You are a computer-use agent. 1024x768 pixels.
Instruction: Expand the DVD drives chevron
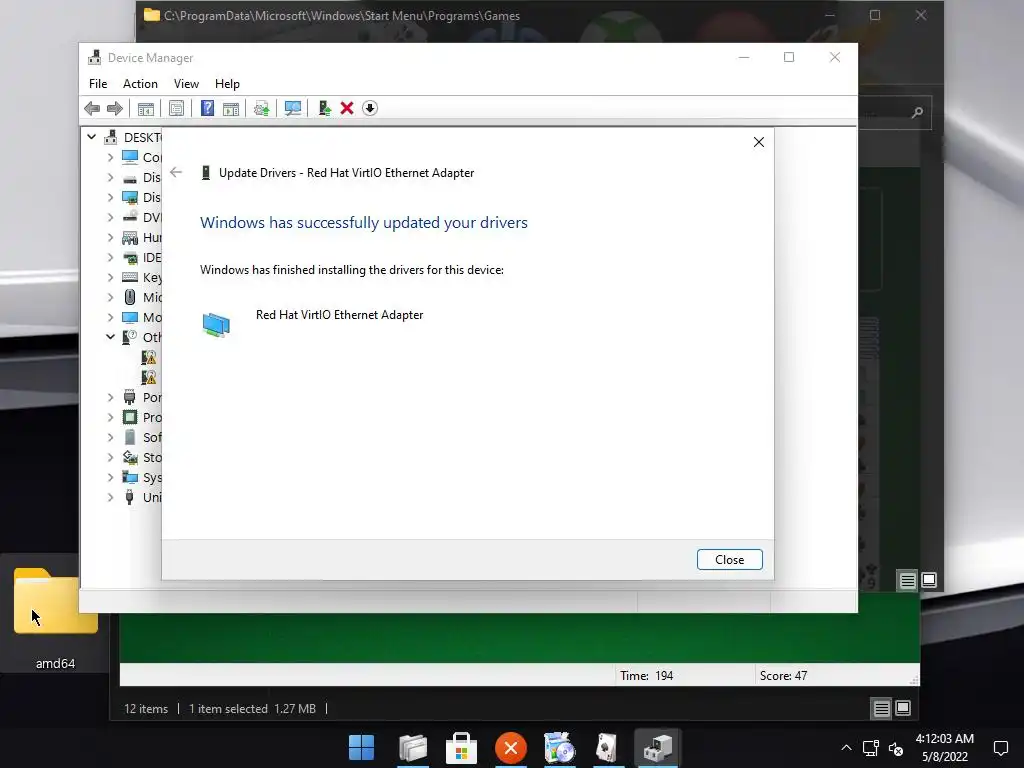(110, 217)
